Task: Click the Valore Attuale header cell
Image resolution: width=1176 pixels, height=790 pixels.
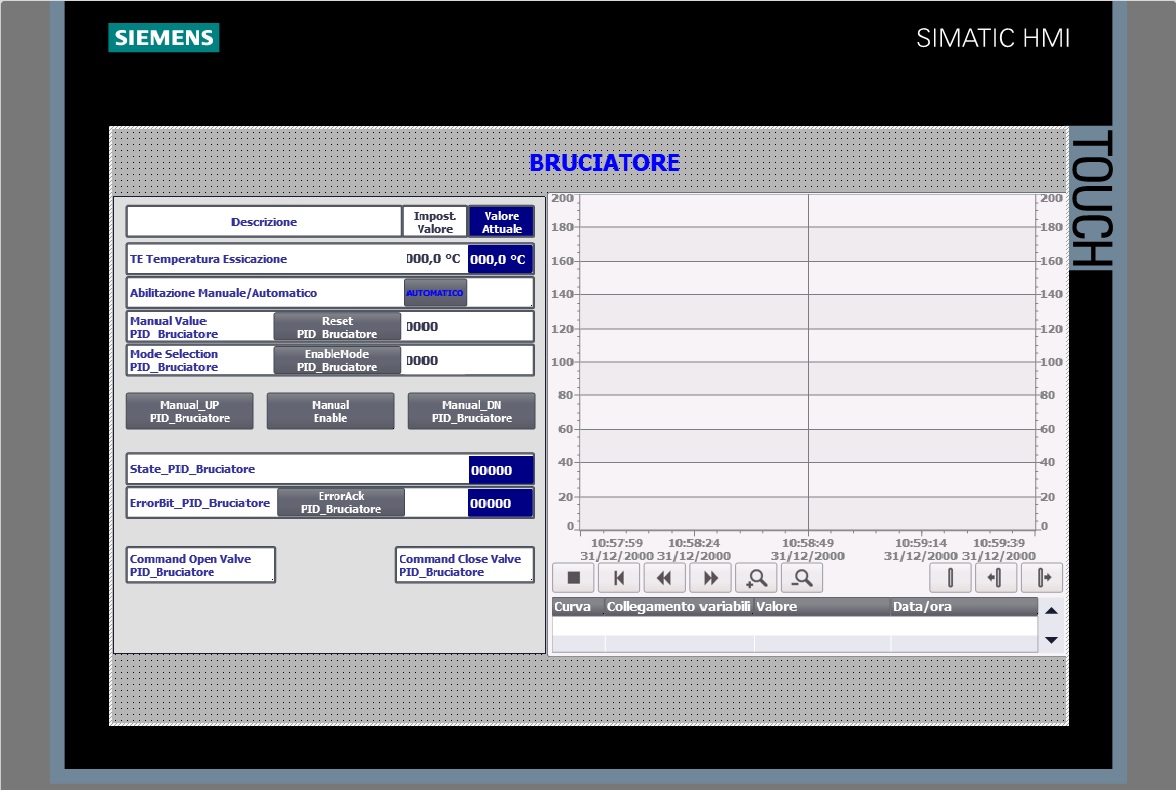Action: (501, 222)
